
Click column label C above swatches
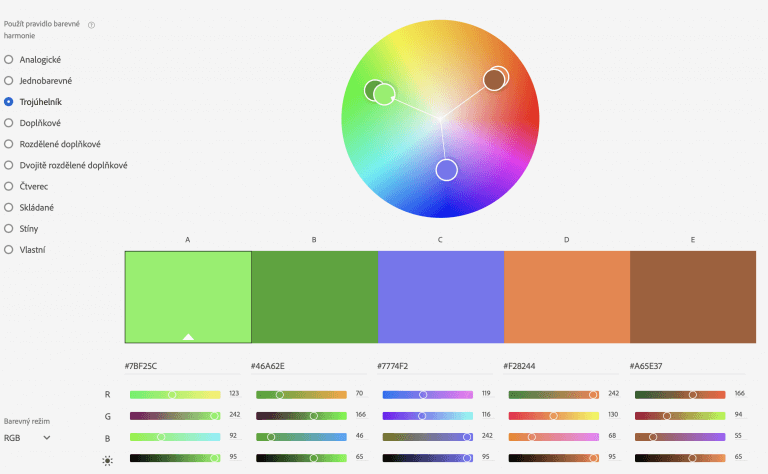pos(440,240)
